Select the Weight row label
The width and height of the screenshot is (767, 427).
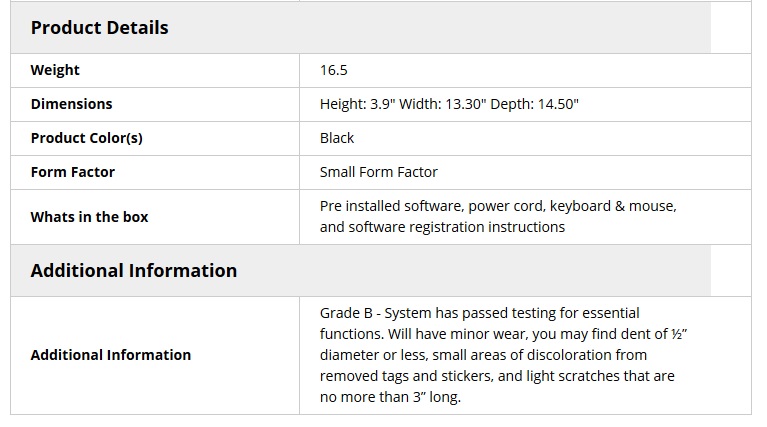pos(55,70)
